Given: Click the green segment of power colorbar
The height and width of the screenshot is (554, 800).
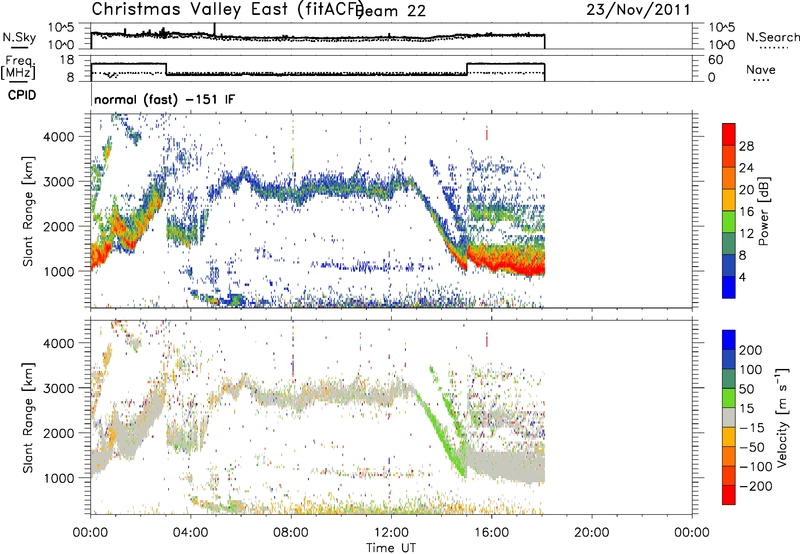Looking at the screenshot, I should [x=729, y=221].
